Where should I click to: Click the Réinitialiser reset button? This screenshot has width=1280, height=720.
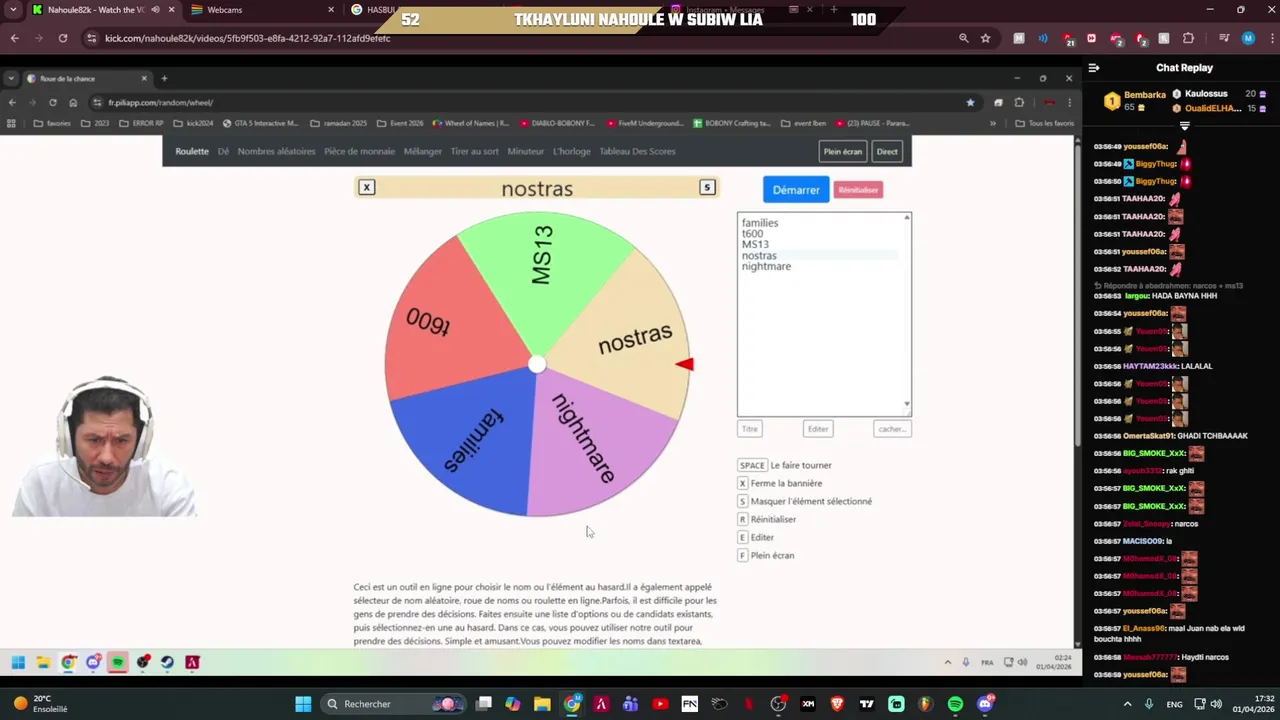pos(858,190)
